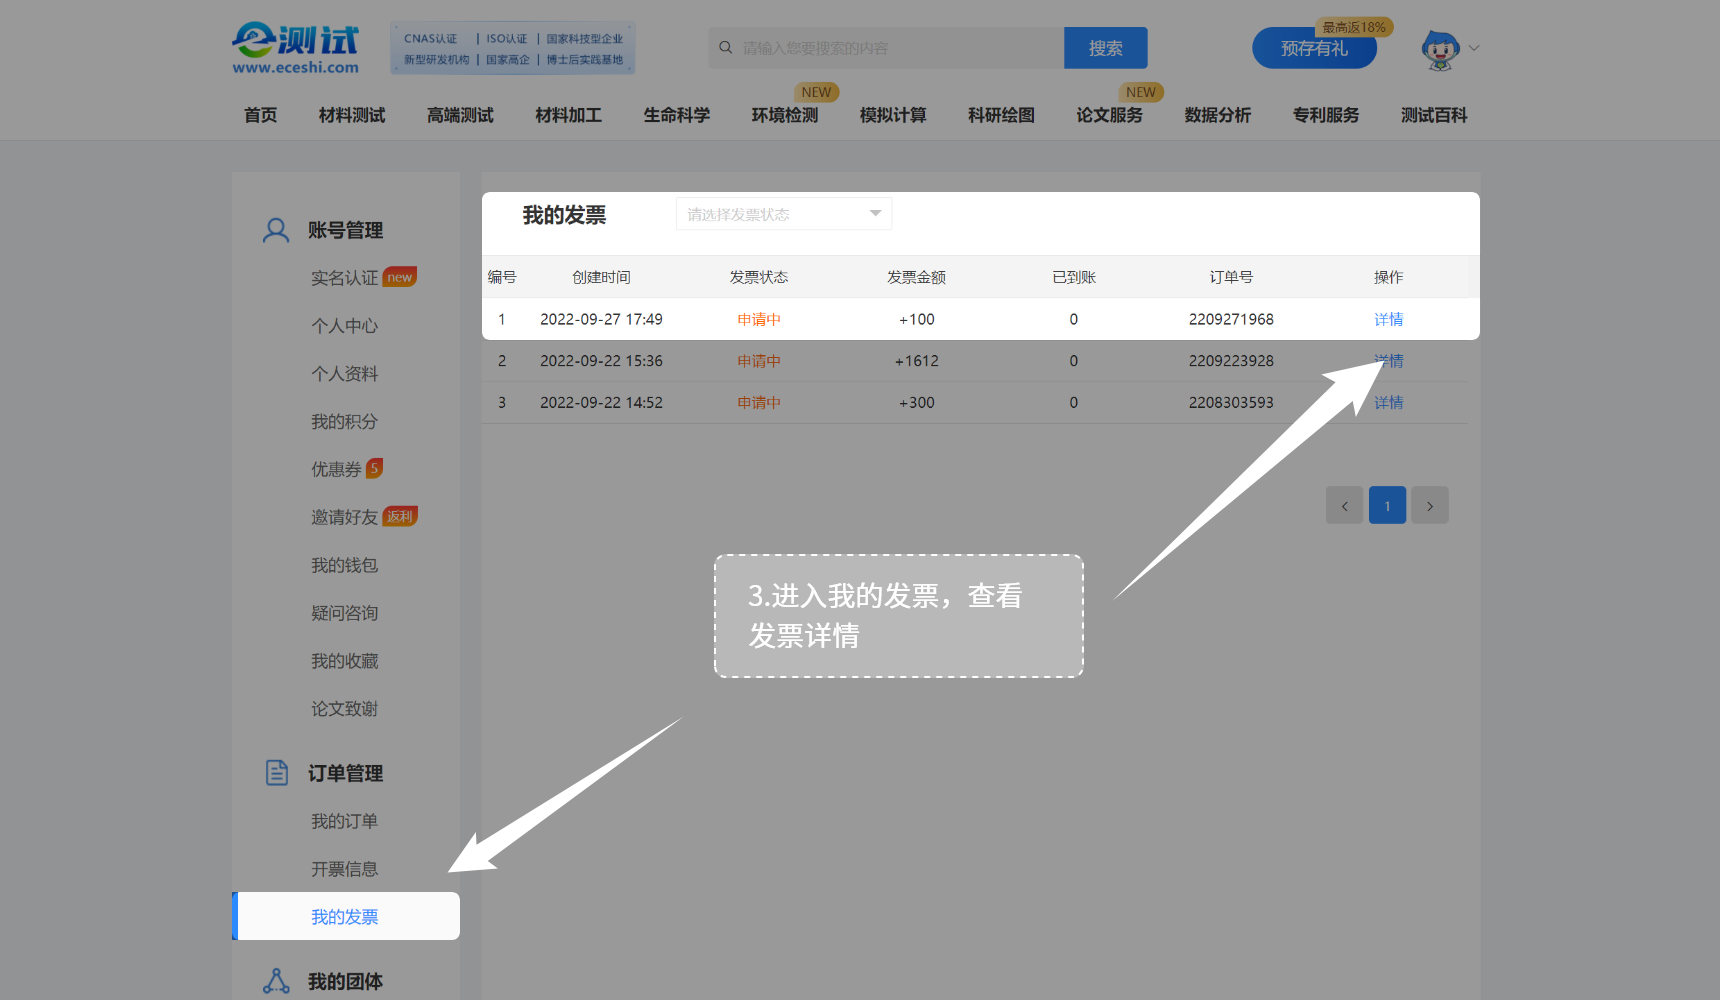Open the invoice status filter dropdown

pyautogui.click(x=783, y=214)
